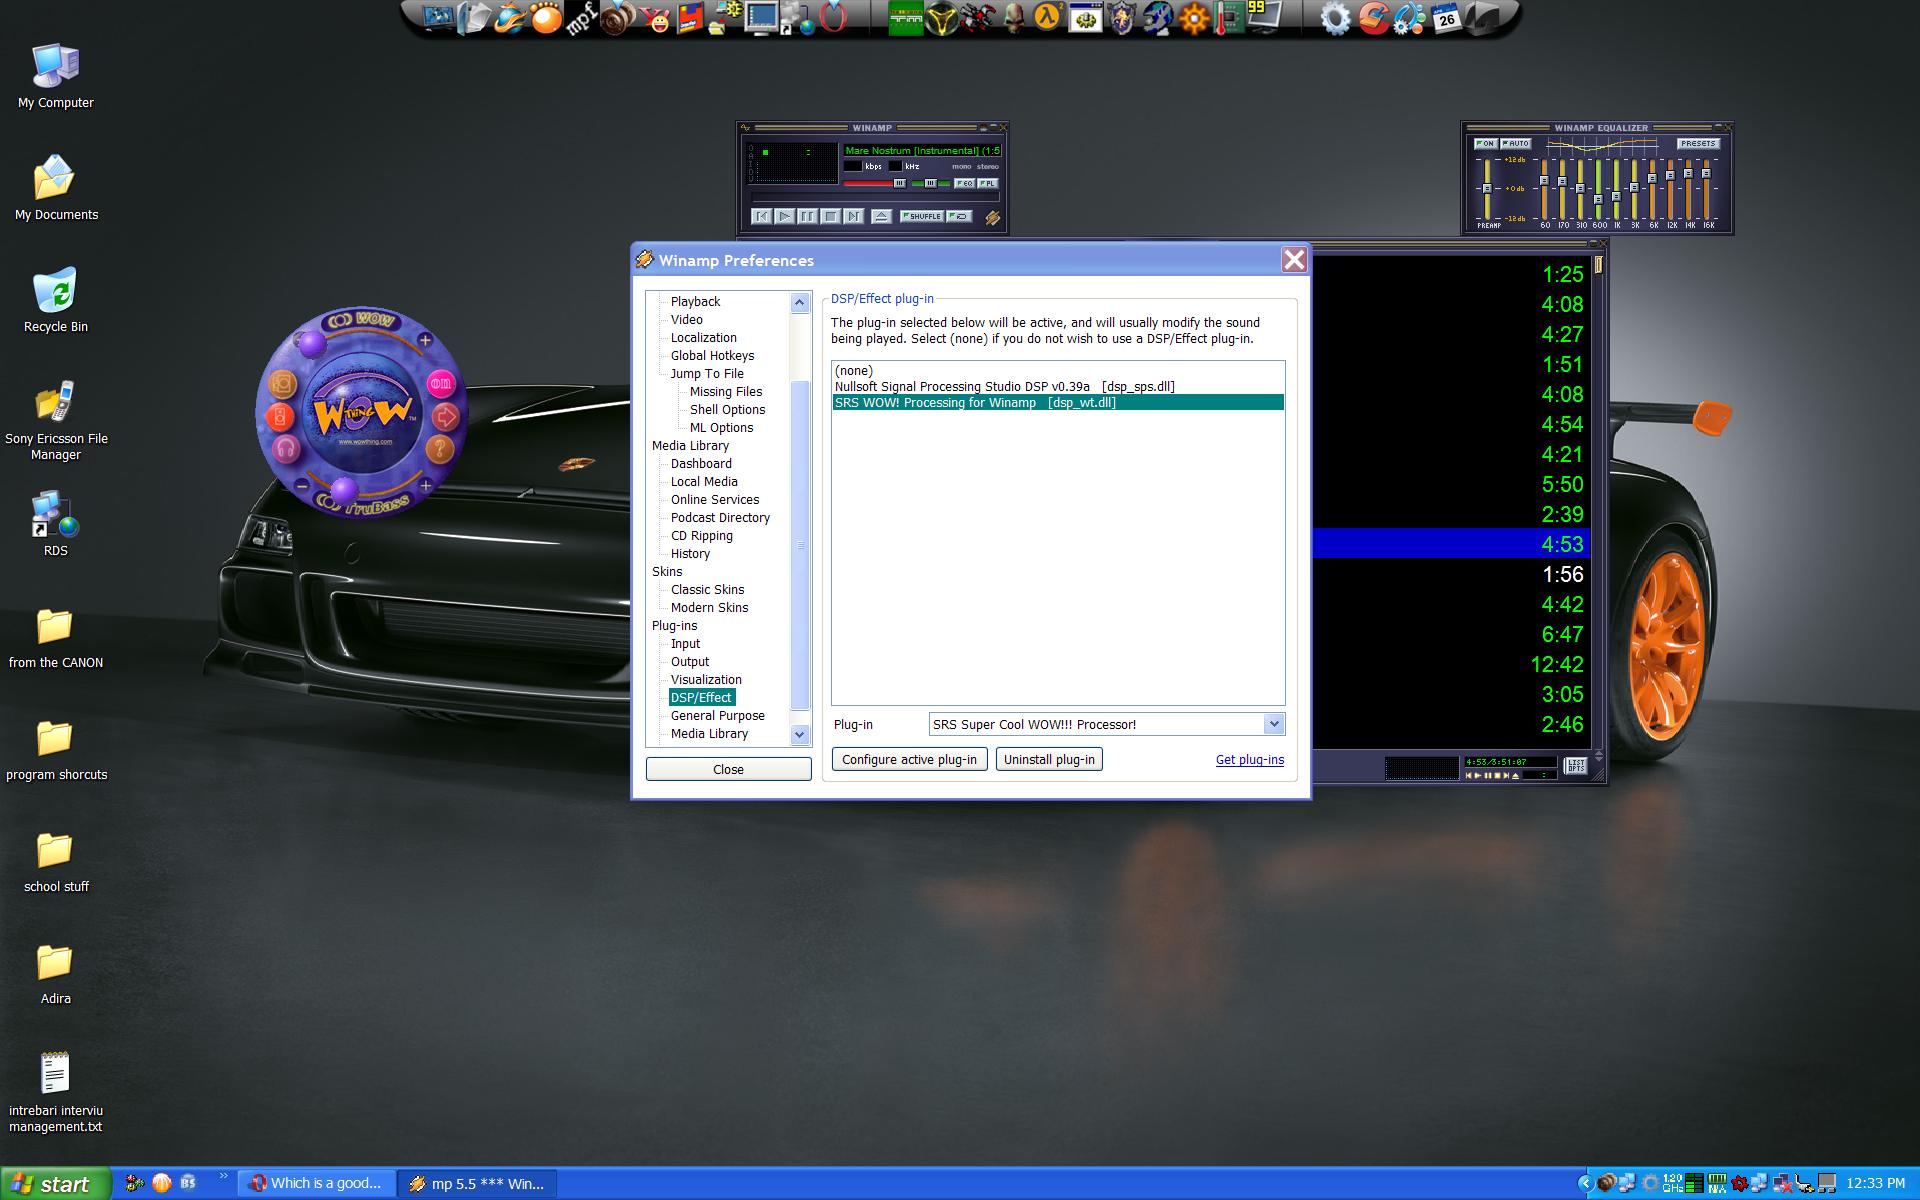The height and width of the screenshot is (1200, 1920).
Task: Switch to 'mp 5.5 *** Win...' taskbar item
Action: point(477,1184)
